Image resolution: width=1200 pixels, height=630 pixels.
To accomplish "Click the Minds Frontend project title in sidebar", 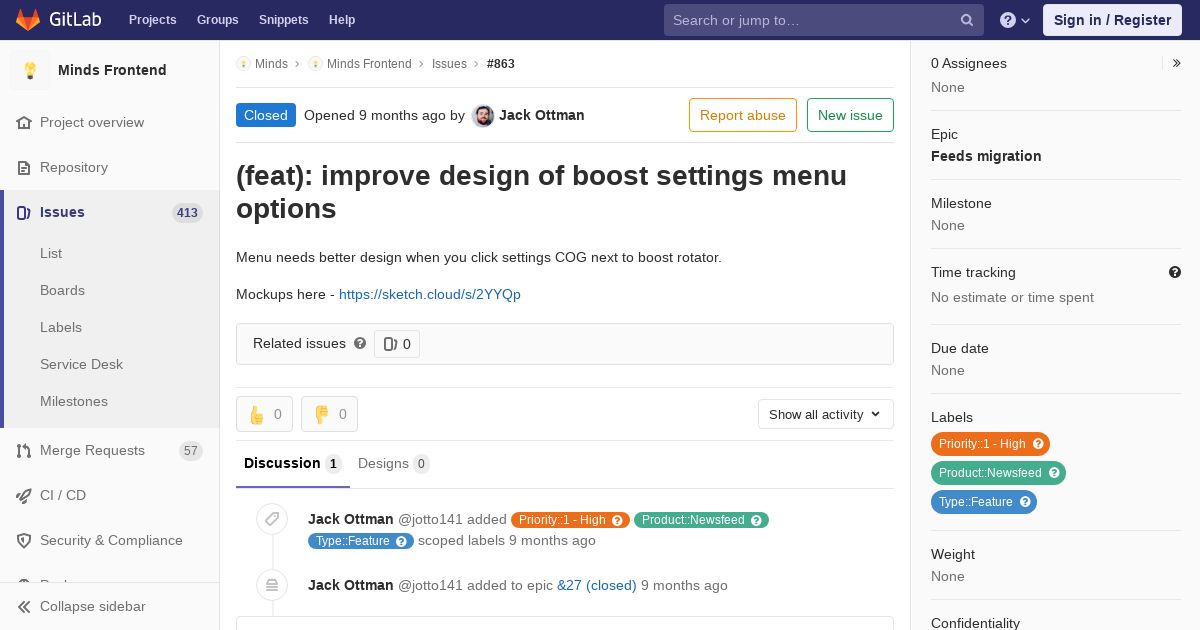I will click(112, 70).
